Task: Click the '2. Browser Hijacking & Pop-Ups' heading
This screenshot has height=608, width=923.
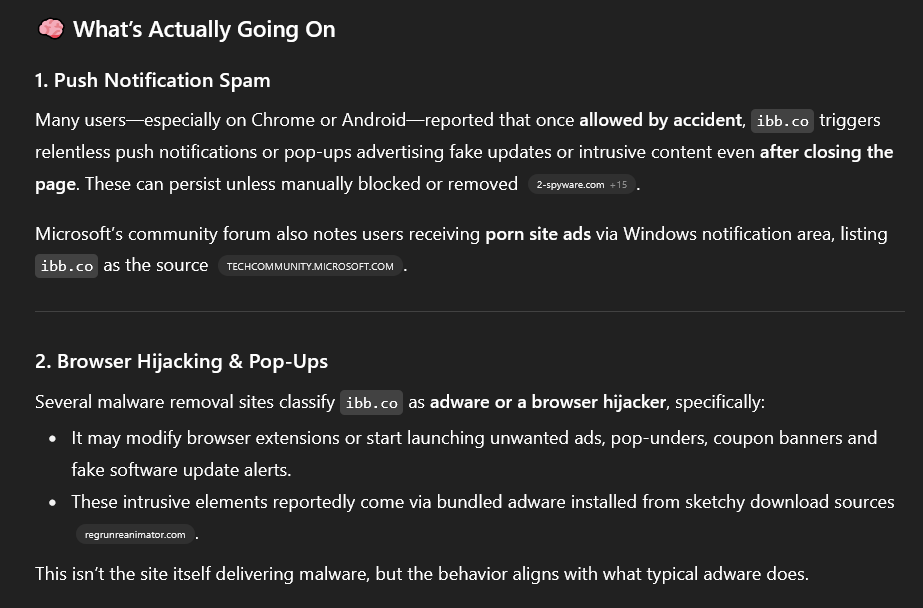Action: point(181,361)
